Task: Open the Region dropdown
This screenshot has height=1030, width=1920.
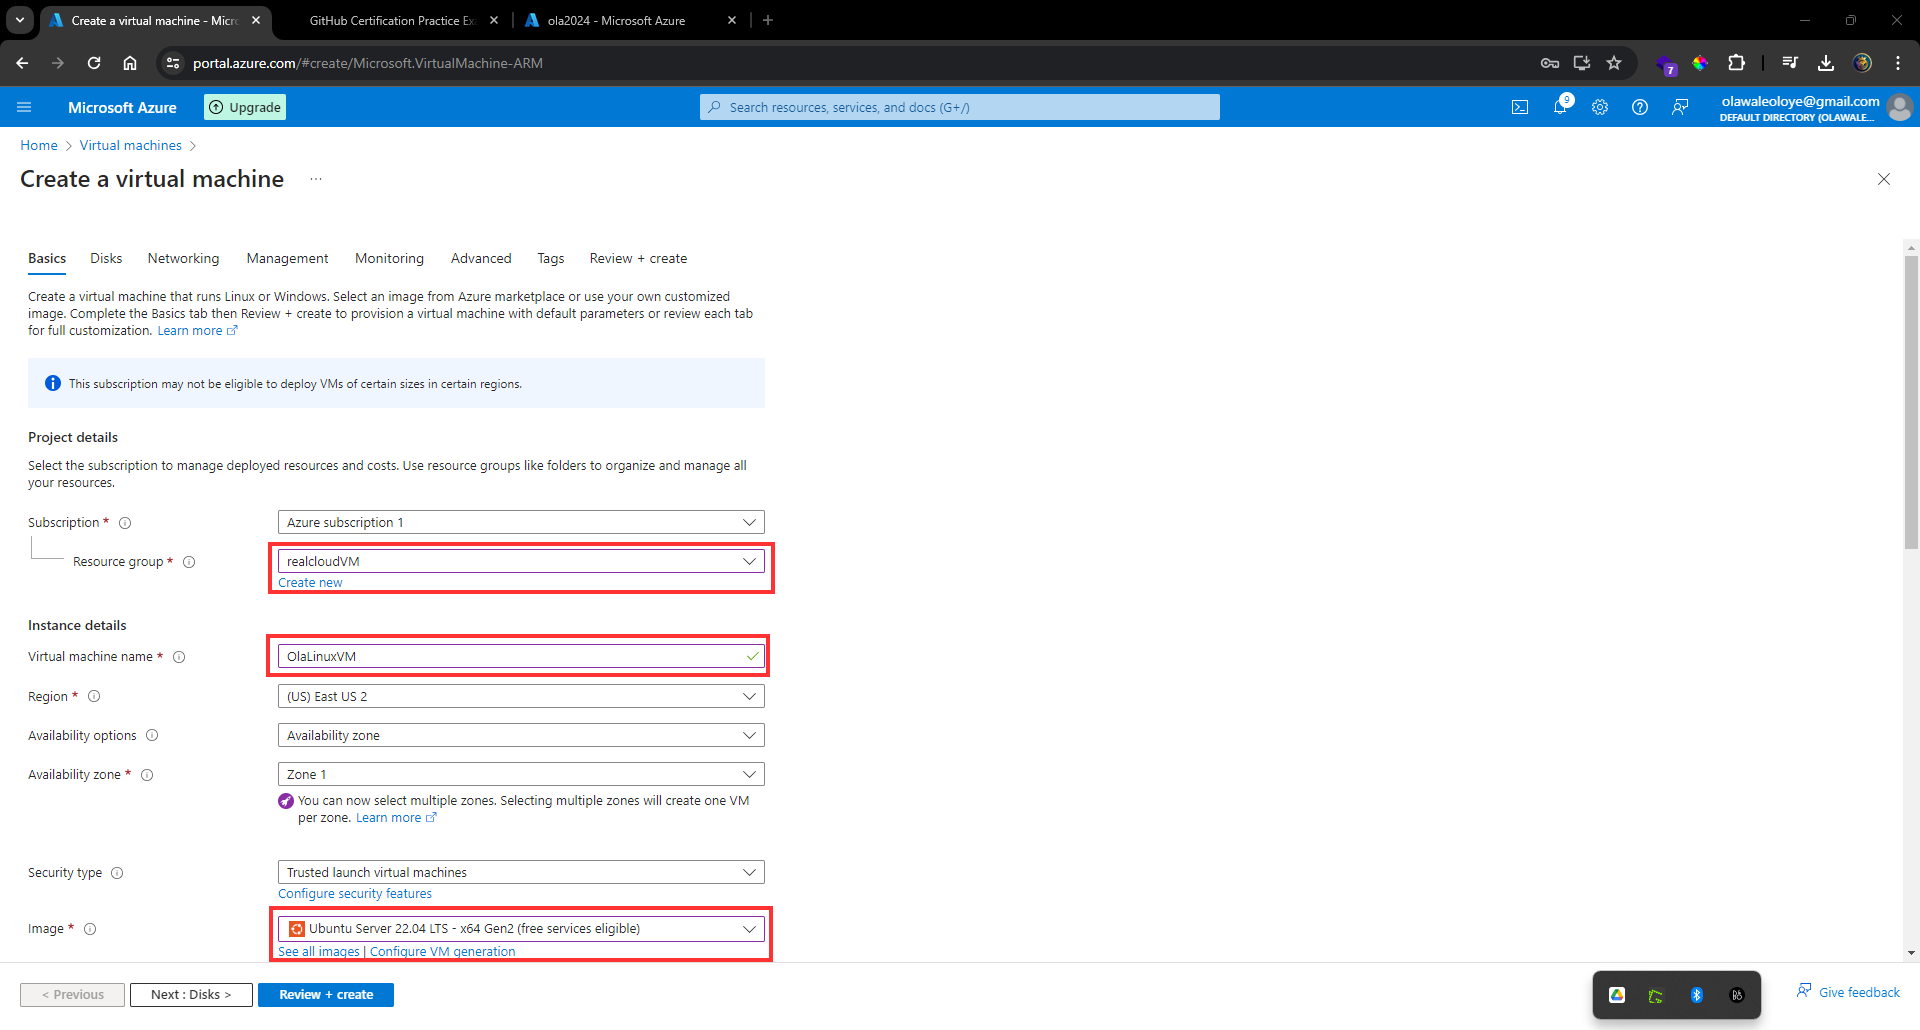Action: 521,696
